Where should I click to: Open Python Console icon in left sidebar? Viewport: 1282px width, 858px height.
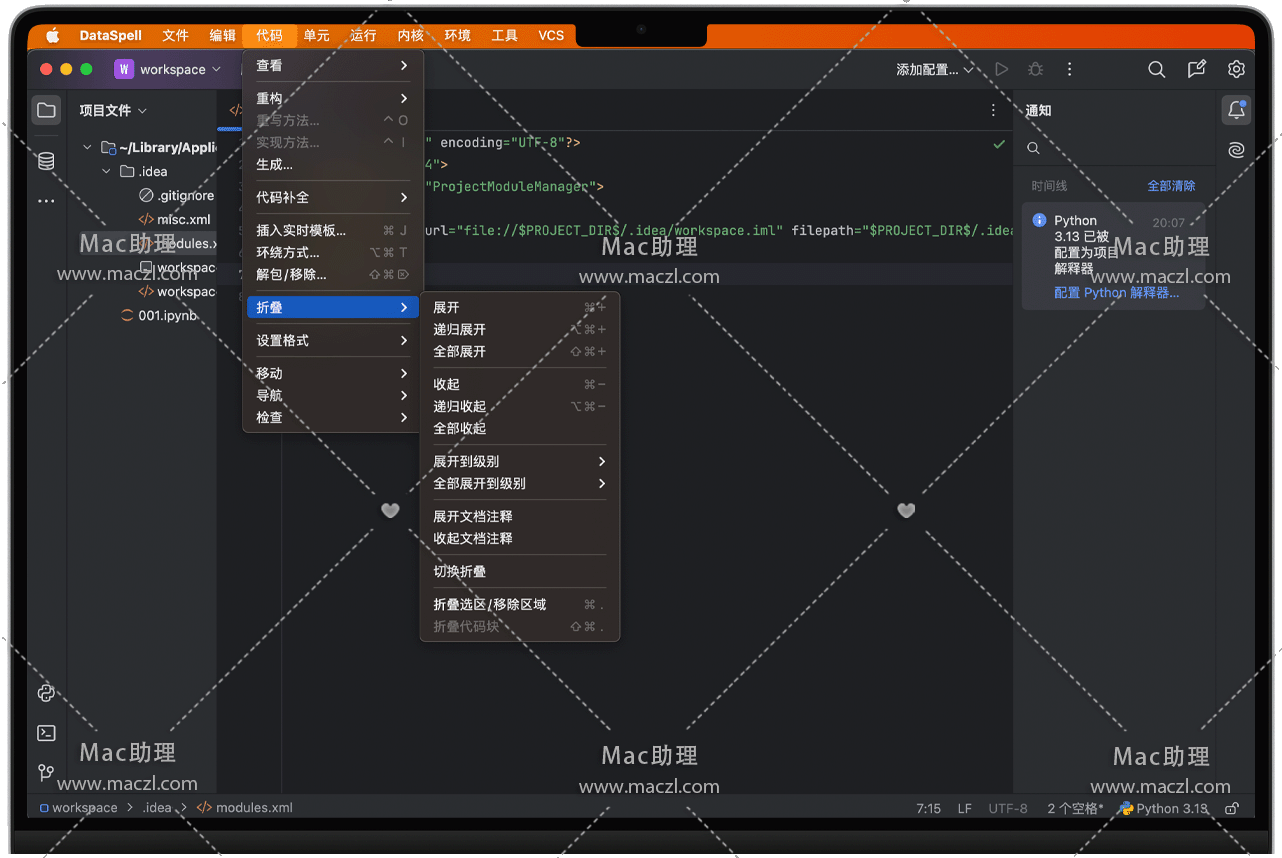click(46, 693)
